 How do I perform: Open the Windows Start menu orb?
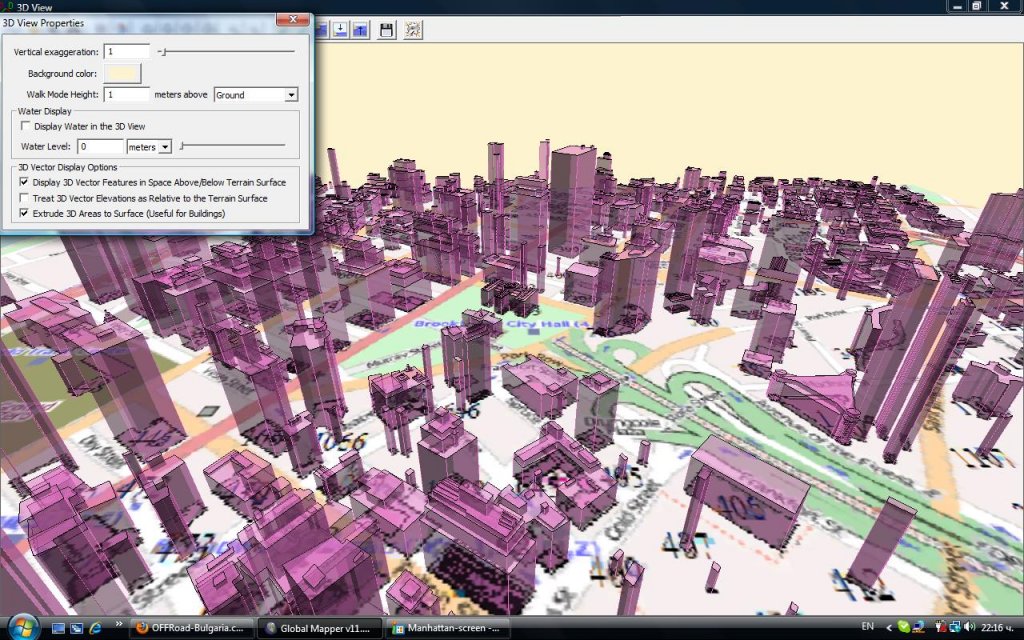(x=22, y=627)
